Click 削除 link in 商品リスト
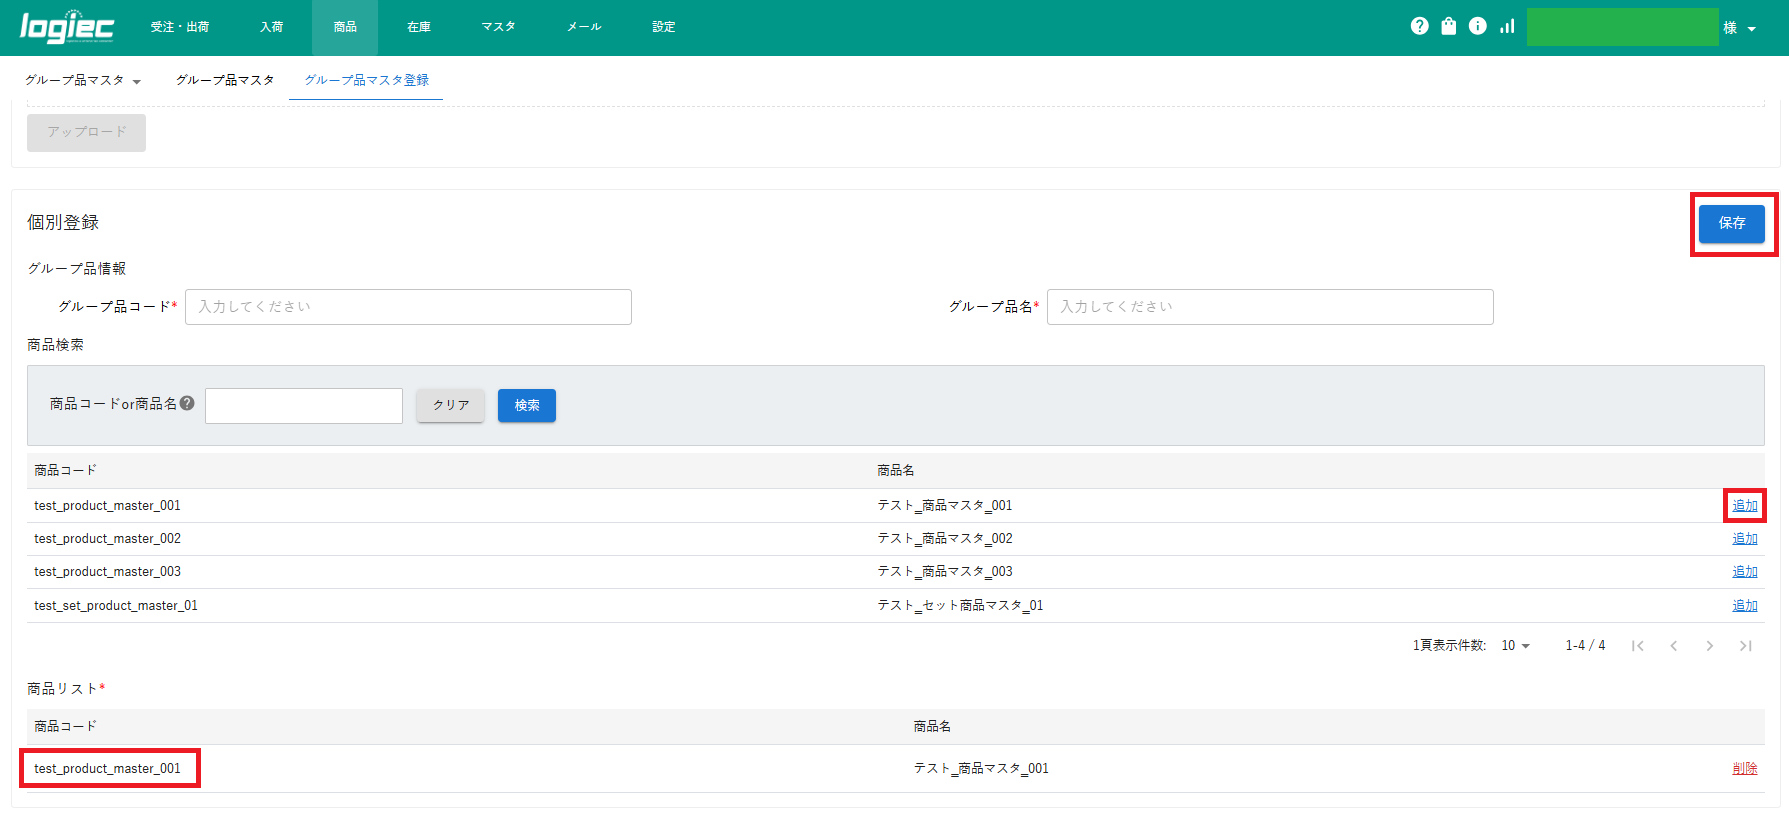The image size is (1789, 817). tap(1744, 769)
